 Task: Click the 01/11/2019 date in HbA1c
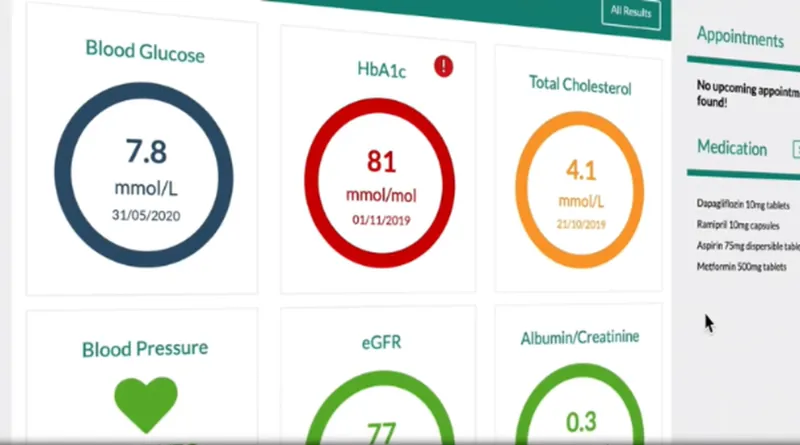click(381, 220)
